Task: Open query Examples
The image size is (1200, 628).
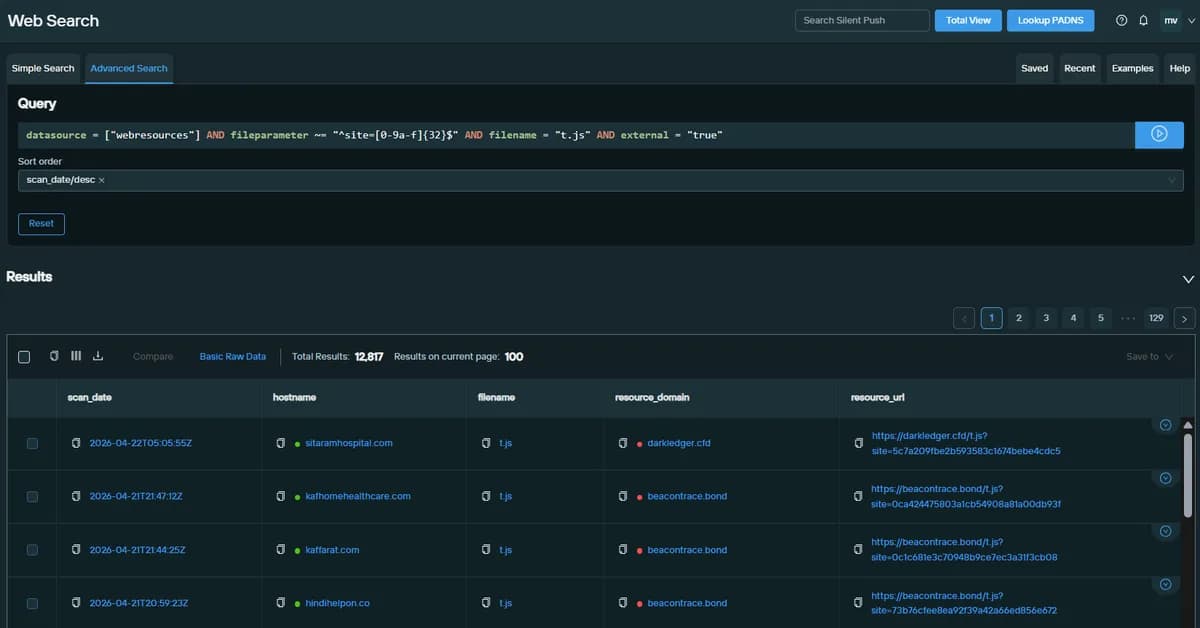Action: [1132, 68]
